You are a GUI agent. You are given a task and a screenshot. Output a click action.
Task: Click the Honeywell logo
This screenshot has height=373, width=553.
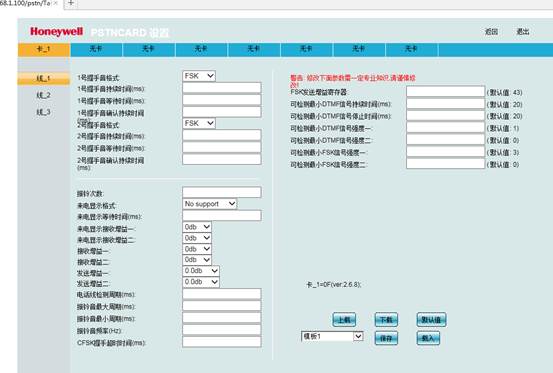click(56, 31)
